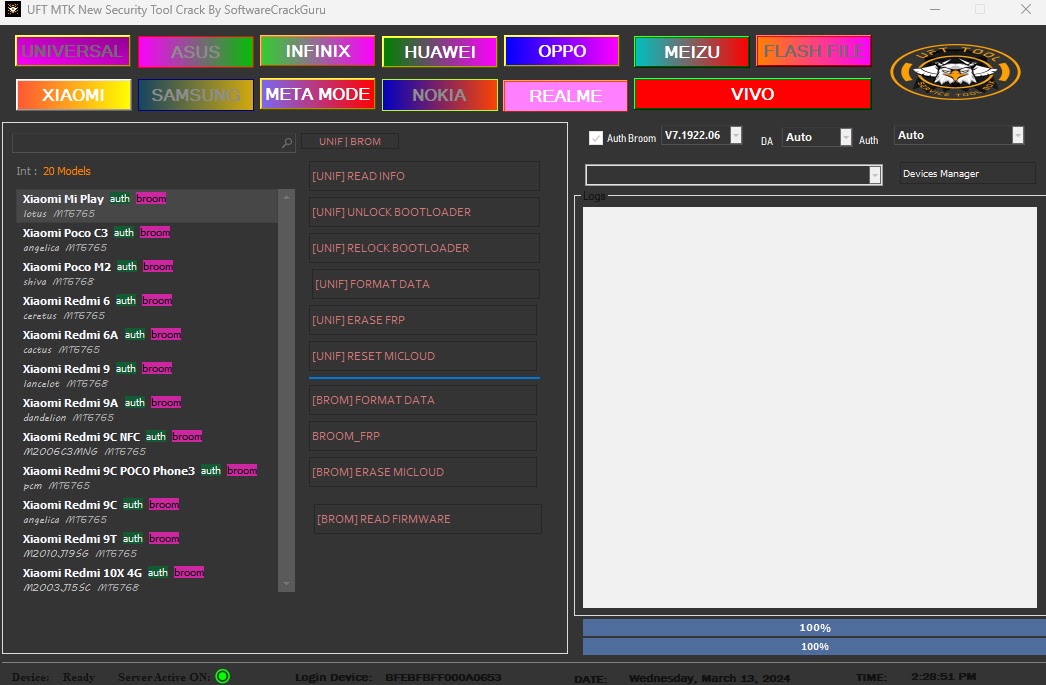Select Xiaomi Redmi 9C POCO Phone3 model
This screenshot has height=685, width=1046.
(147, 478)
